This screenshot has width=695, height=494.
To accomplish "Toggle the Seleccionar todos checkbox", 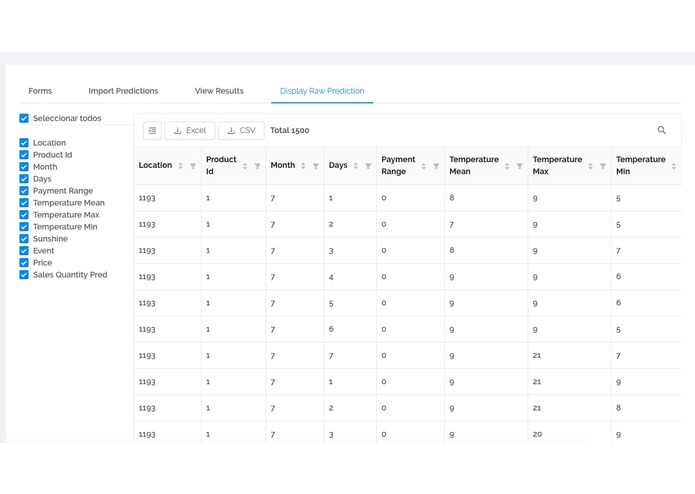I will click(24, 118).
